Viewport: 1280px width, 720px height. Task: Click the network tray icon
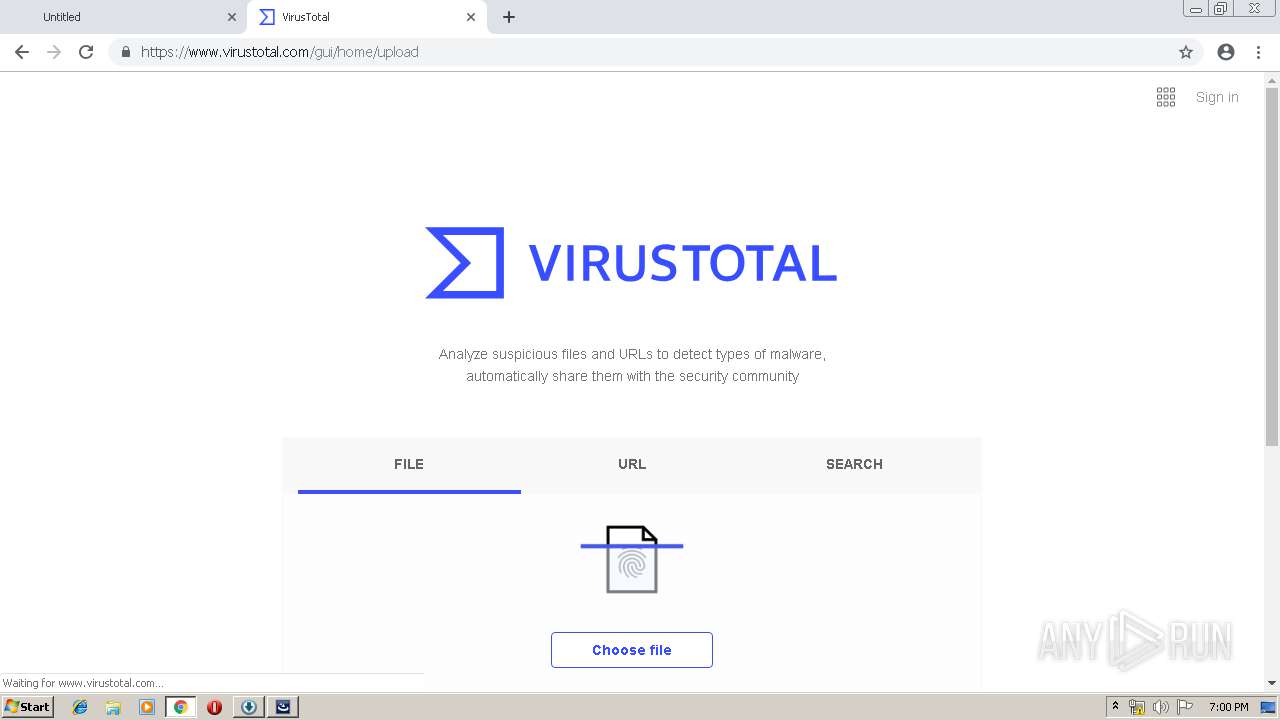1137,707
